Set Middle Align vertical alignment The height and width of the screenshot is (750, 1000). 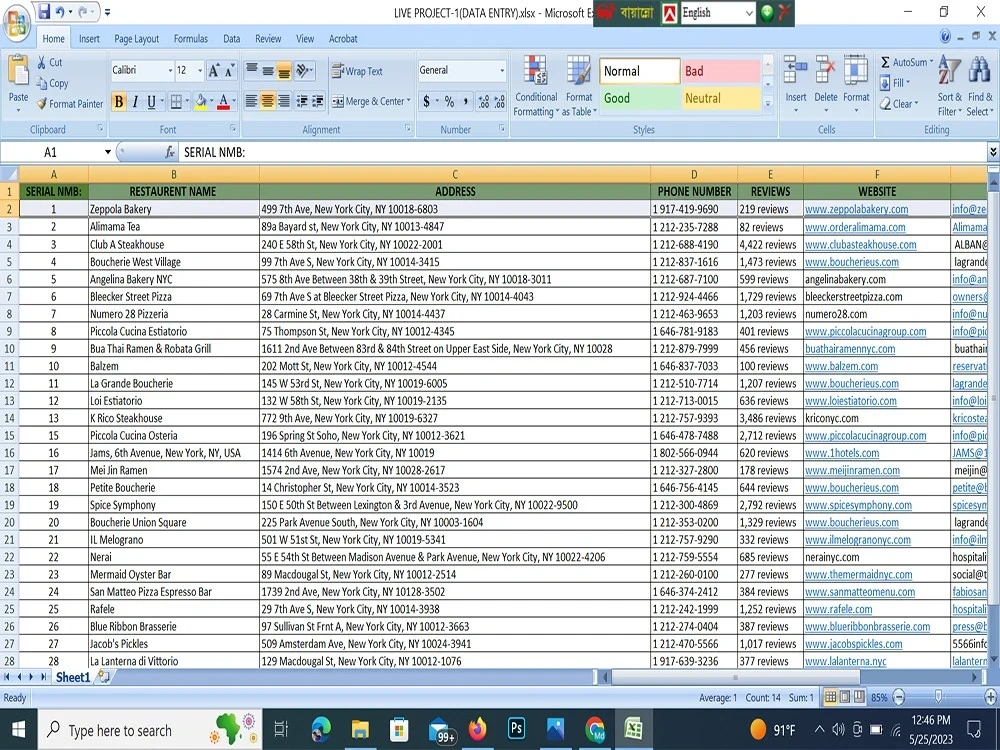(x=268, y=70)
